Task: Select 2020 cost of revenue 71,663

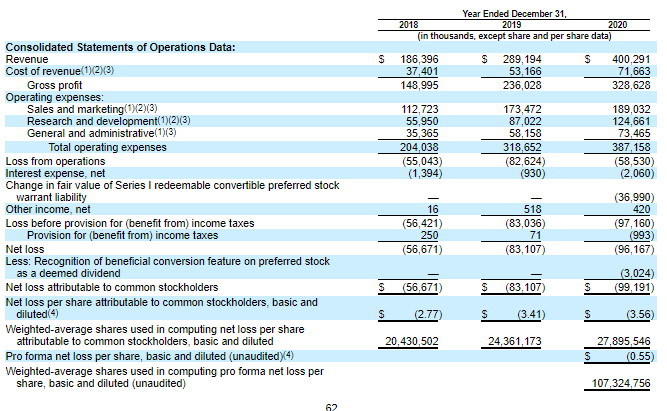Action: click(634, 71)
